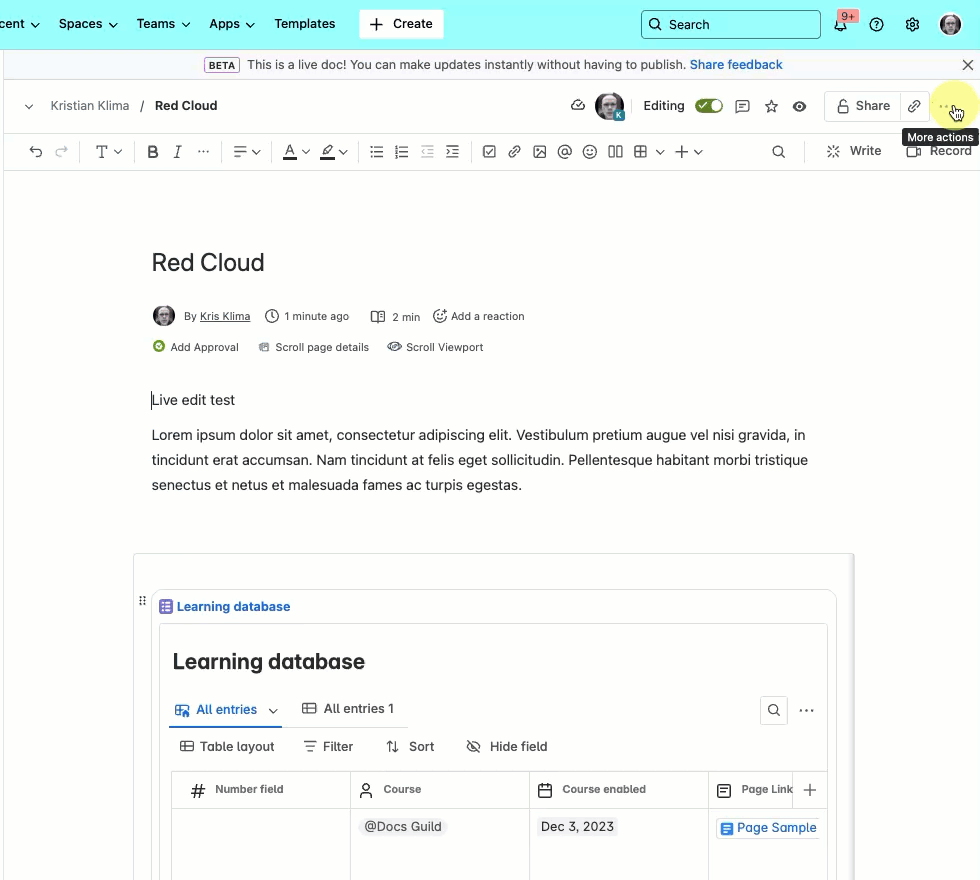Expand the All entries view selector
Viewport: 980px width, 880px height.
point(273,710)
